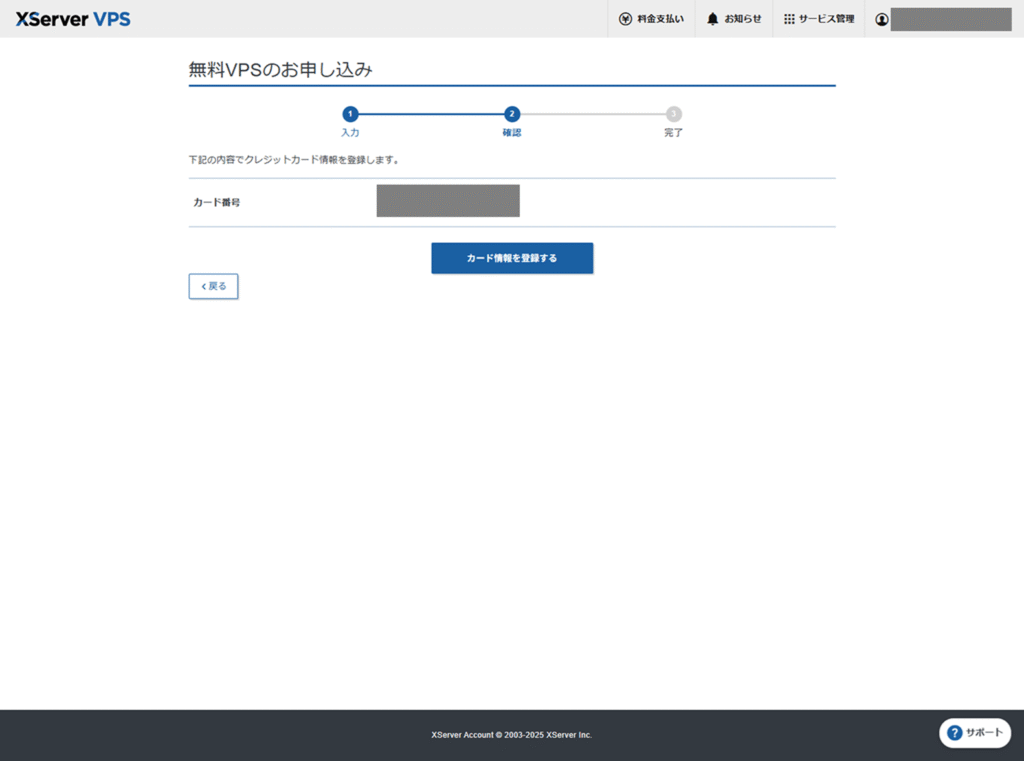Viewport: 1024px width, 761px height.
Task: Click the masked card number value
Action: point(448,201)
